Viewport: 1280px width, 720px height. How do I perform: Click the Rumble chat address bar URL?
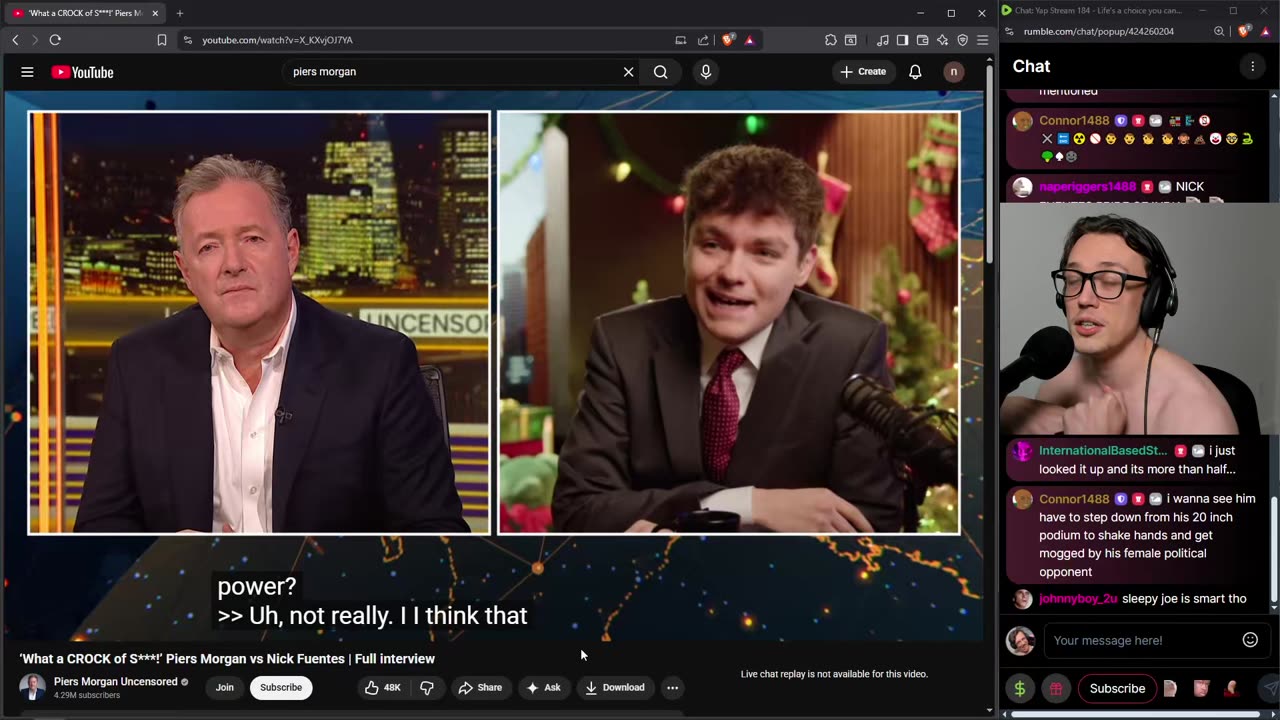1099,32
